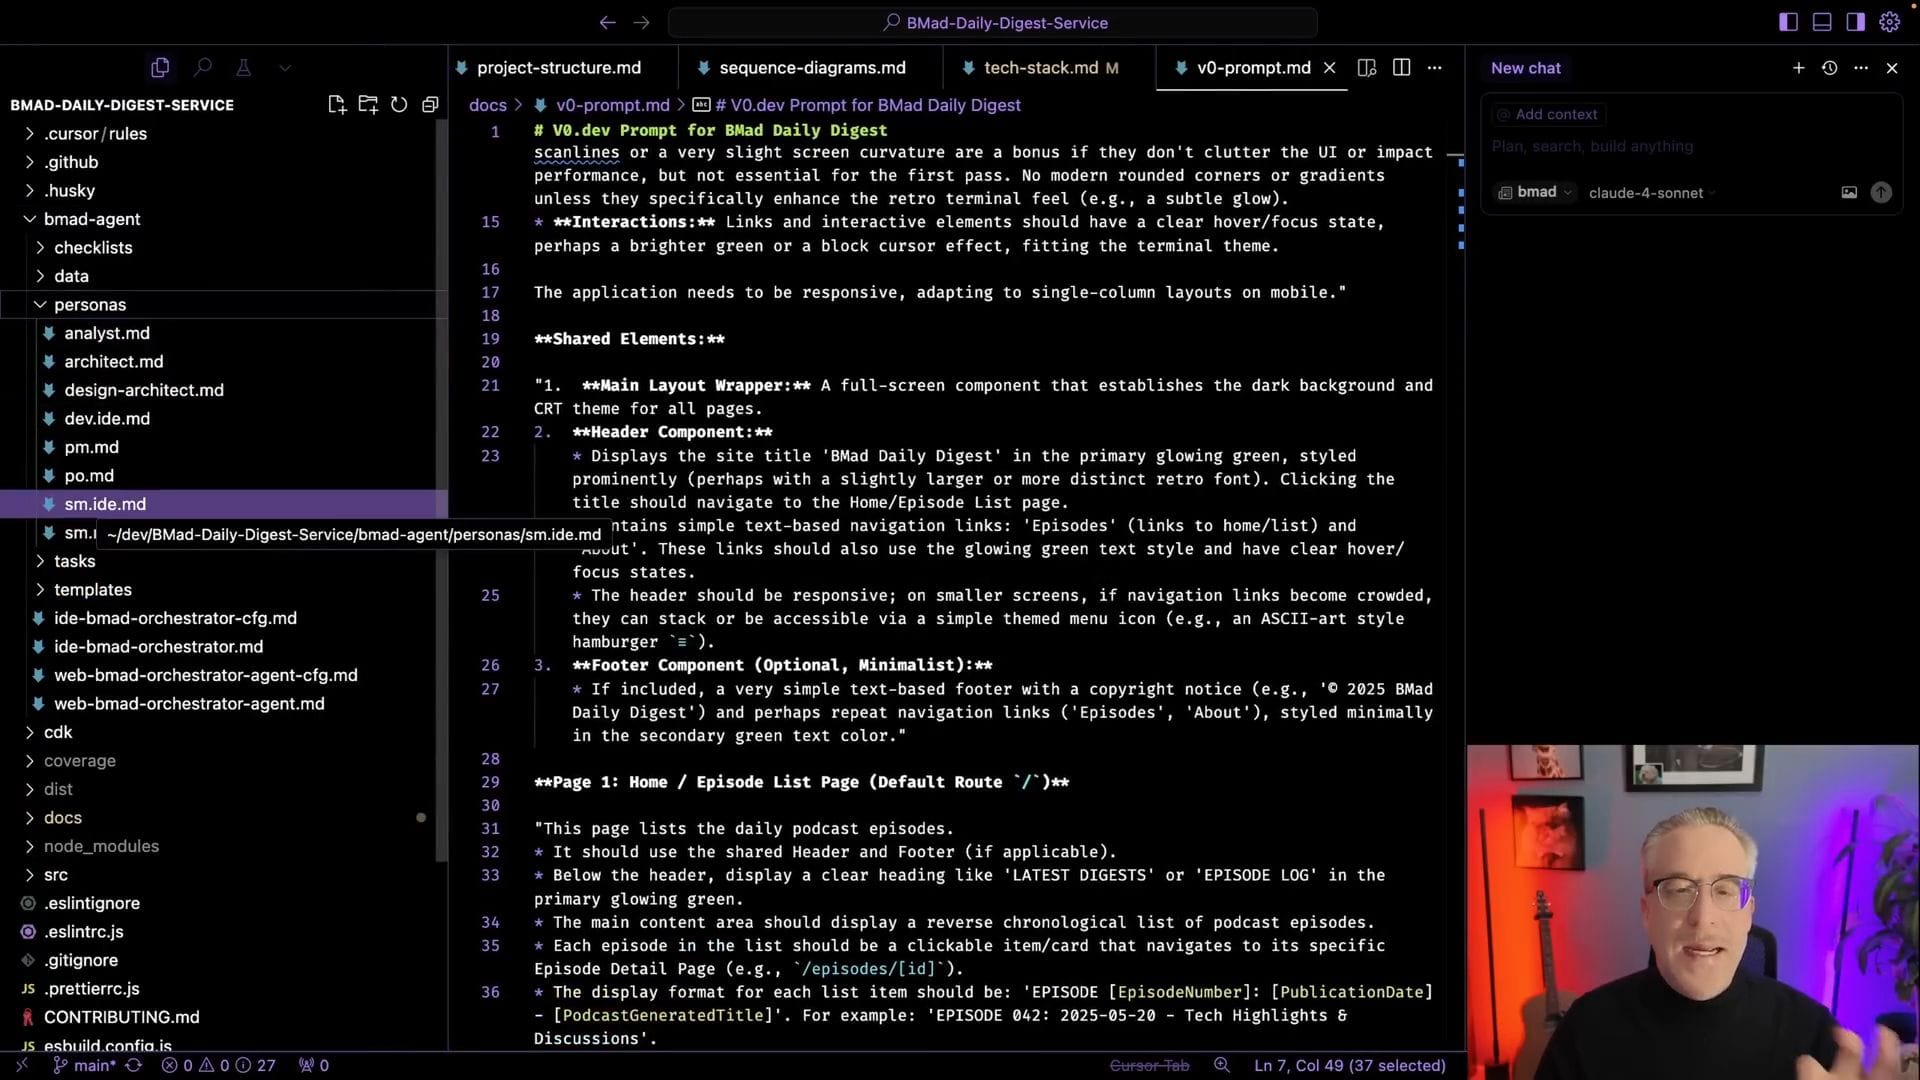Expand the tasks folder
The width and height of the screenshot is (1920, 1080).
tap(74, 561)
